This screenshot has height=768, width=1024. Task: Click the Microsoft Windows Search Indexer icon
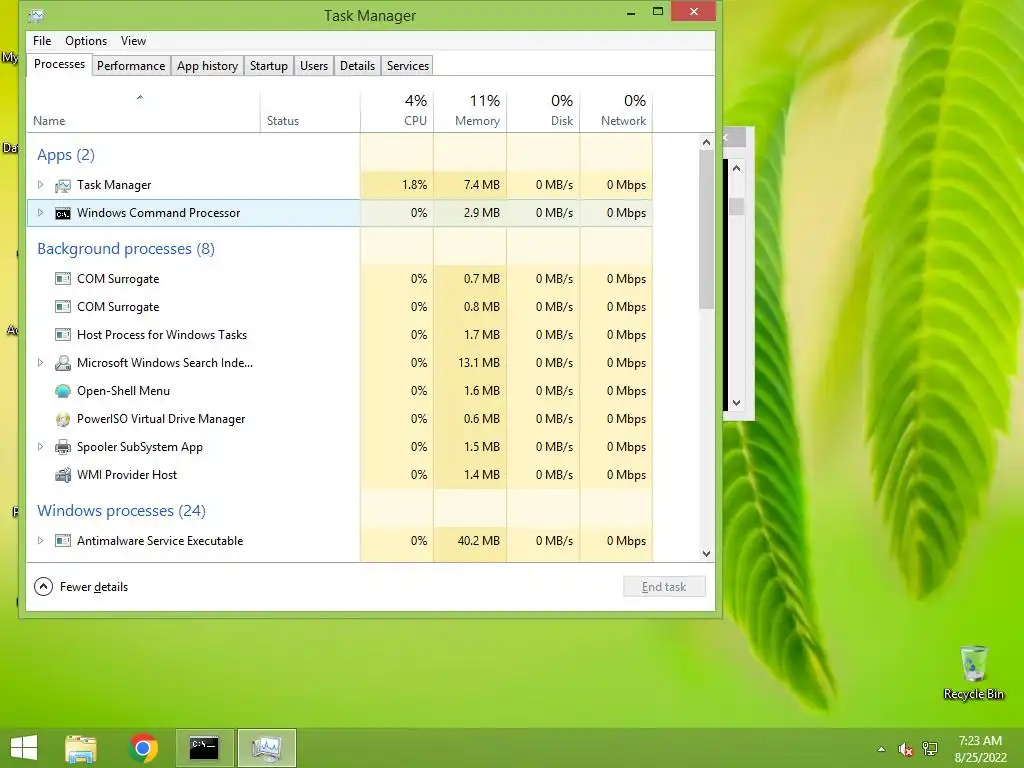click(x=63, y=363)
